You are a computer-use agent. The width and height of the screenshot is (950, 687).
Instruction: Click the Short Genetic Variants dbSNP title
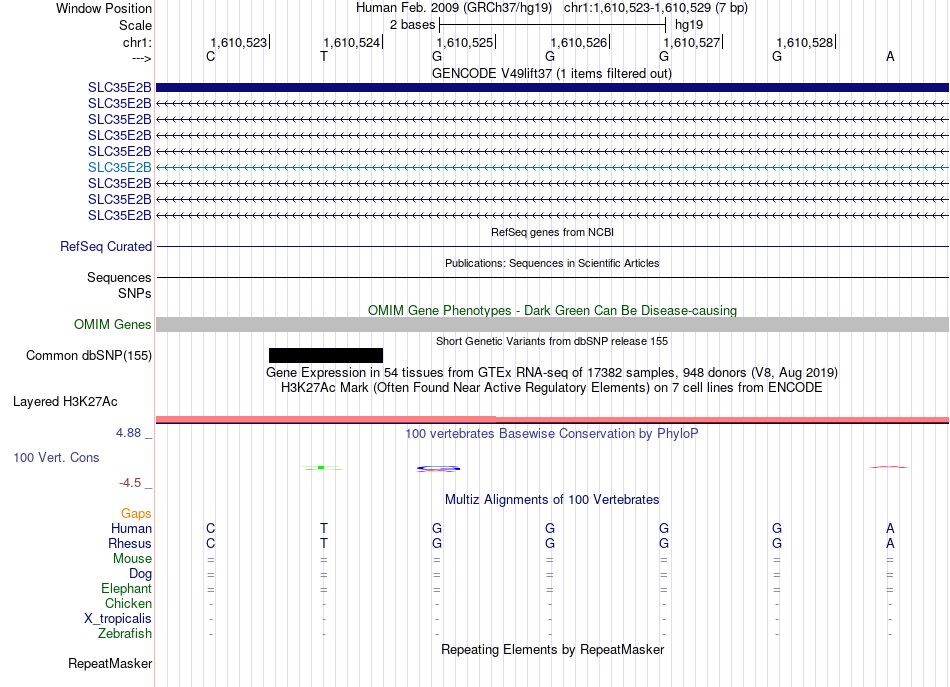[552, 341]
